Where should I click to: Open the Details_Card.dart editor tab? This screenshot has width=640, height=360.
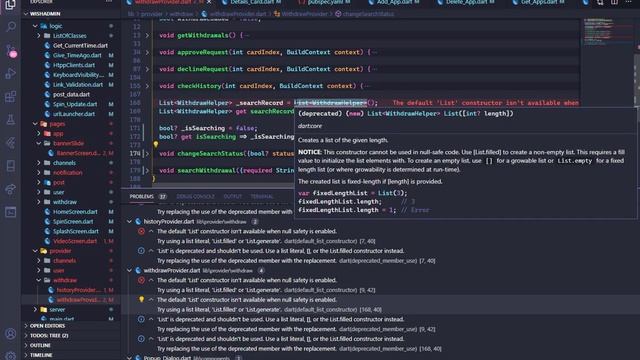(252, 2)
